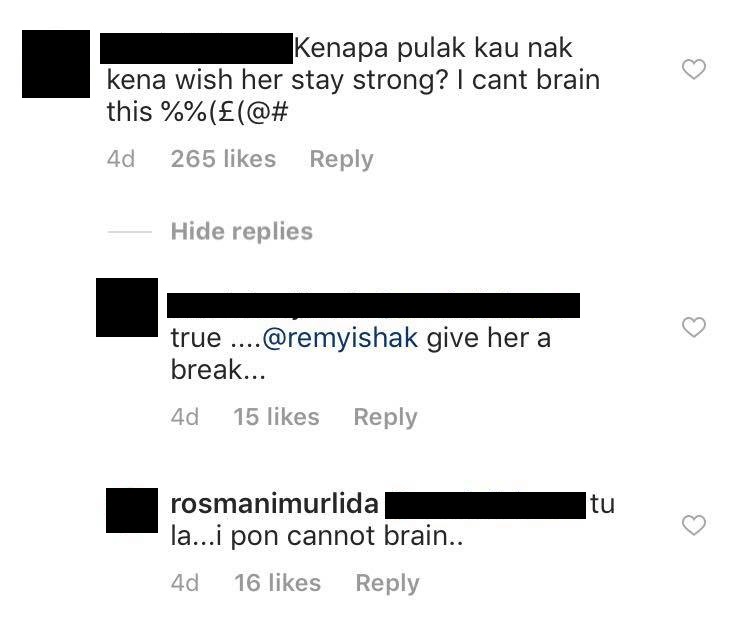Open the @remyishak mention link

(x=340, y=338)
